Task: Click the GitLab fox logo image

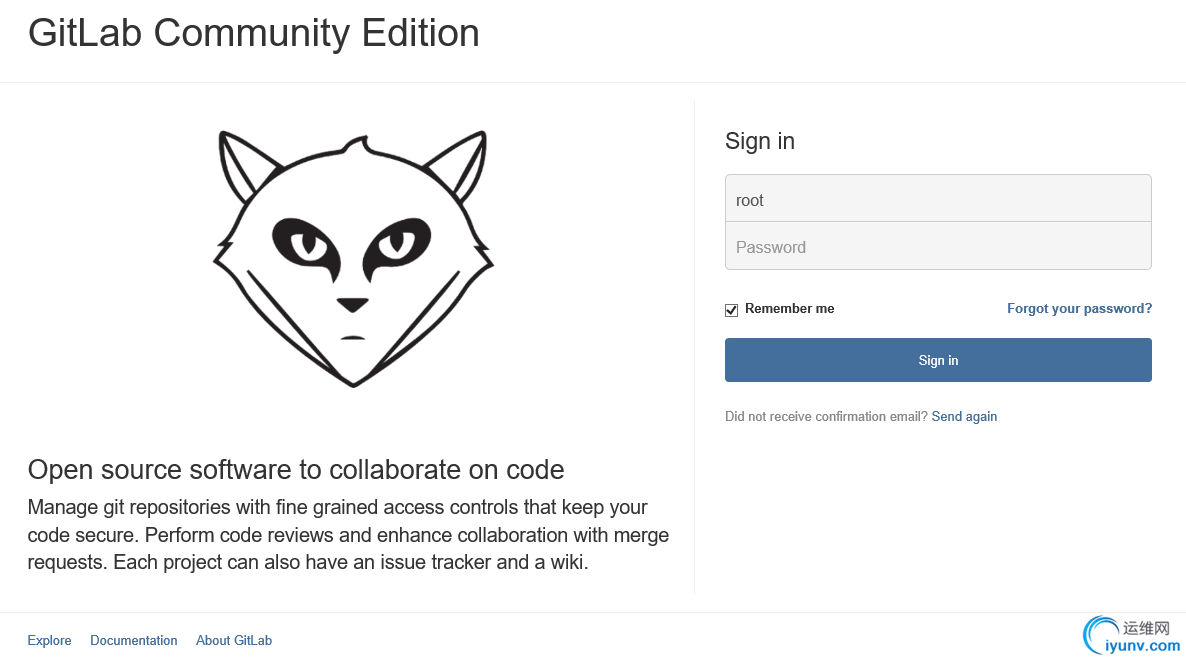Action: pos(353,258)
